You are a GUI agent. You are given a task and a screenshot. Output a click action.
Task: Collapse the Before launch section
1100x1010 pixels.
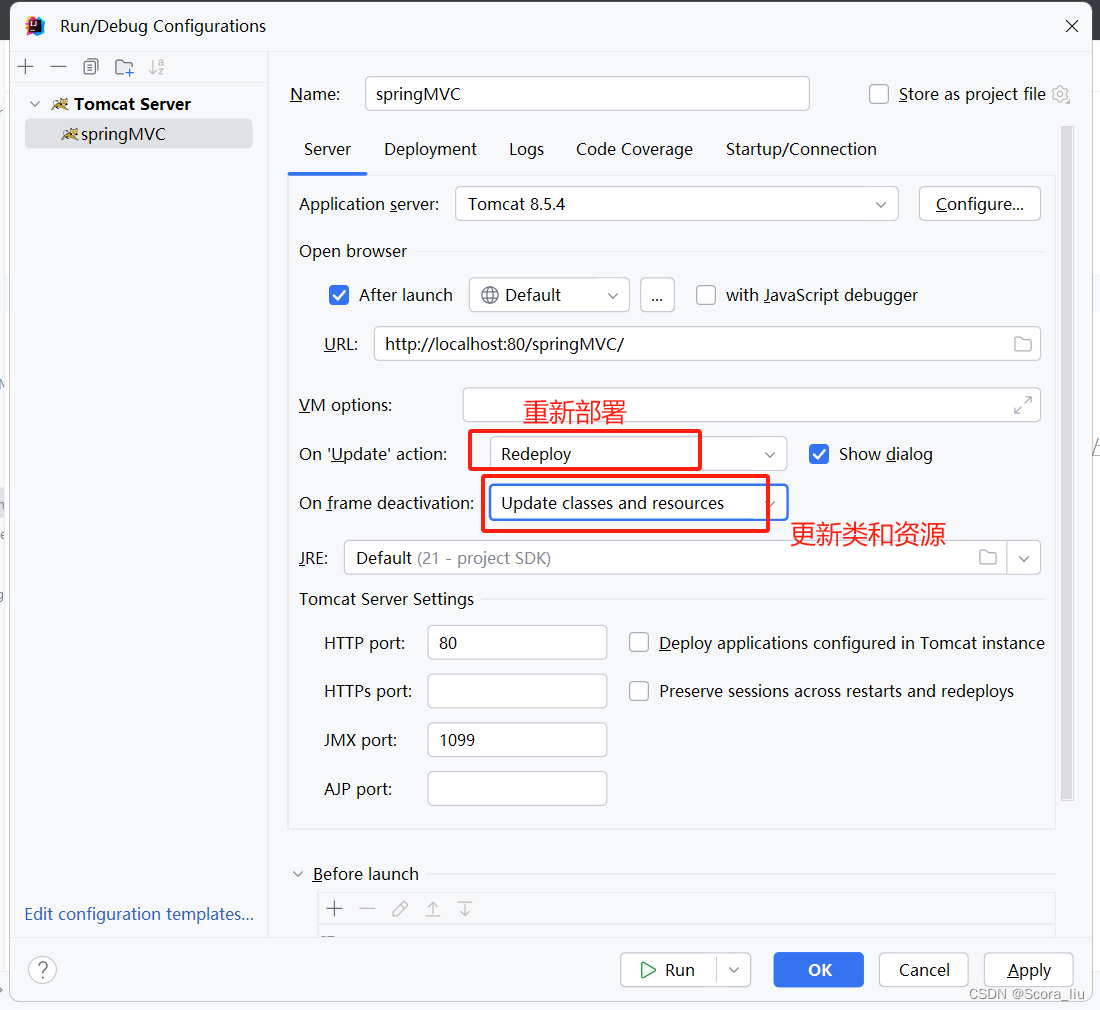tap(298, 874)
